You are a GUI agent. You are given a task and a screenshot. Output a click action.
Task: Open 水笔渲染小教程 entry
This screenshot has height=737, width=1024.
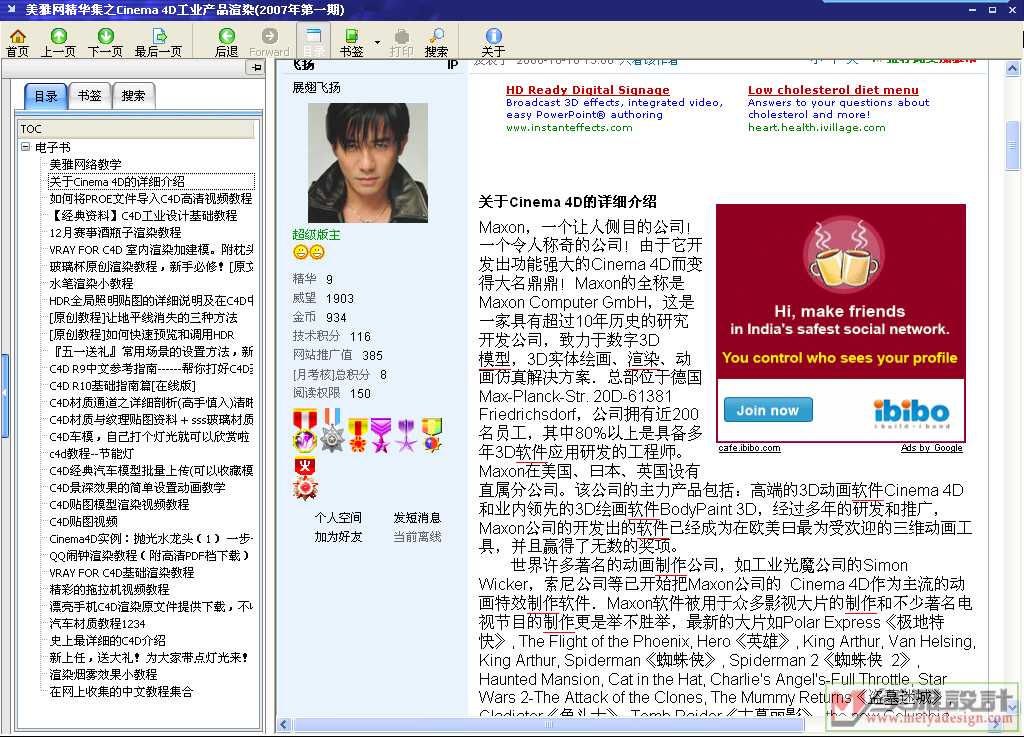coord(91,283)
